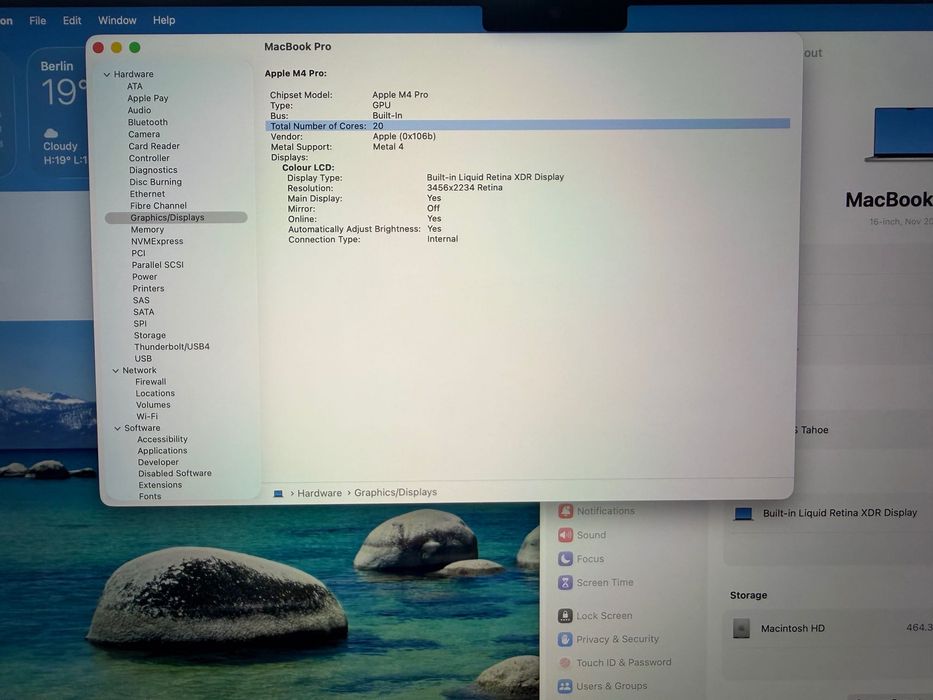Select Power in the sidebar

(145, 276)
